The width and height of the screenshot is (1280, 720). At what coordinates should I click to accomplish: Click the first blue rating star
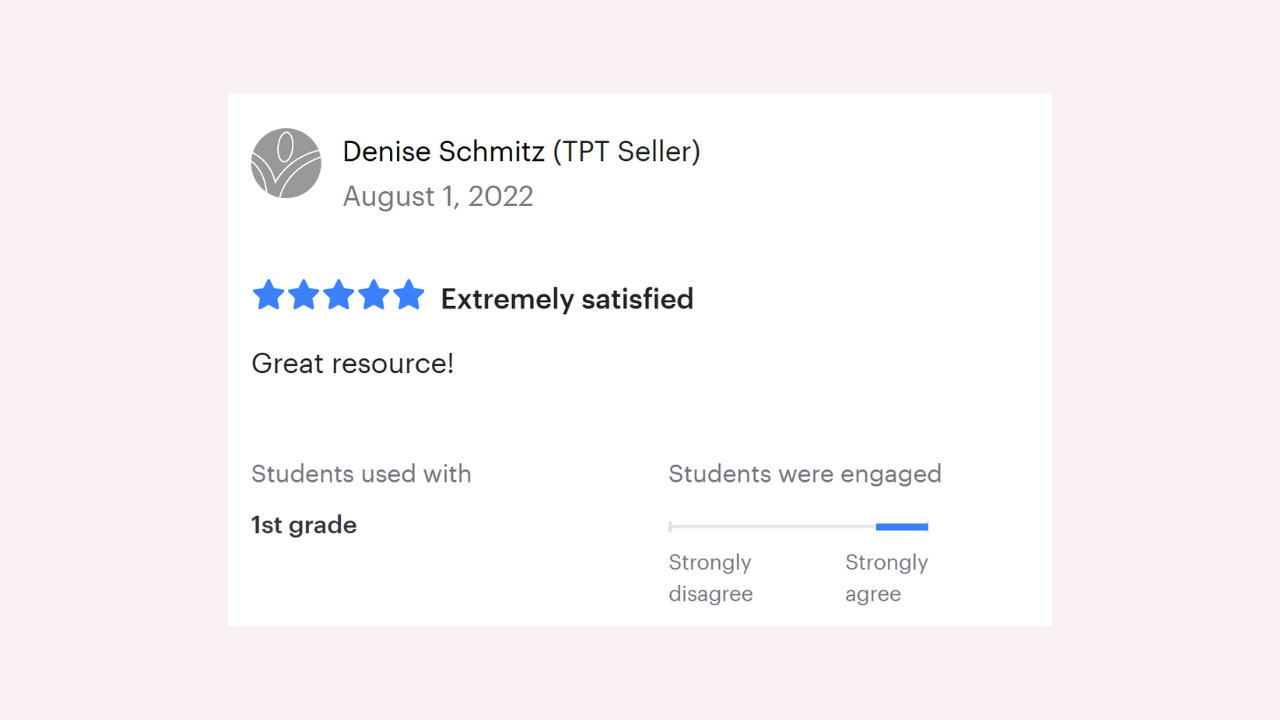pyautogui.click(x=268, y=296)
